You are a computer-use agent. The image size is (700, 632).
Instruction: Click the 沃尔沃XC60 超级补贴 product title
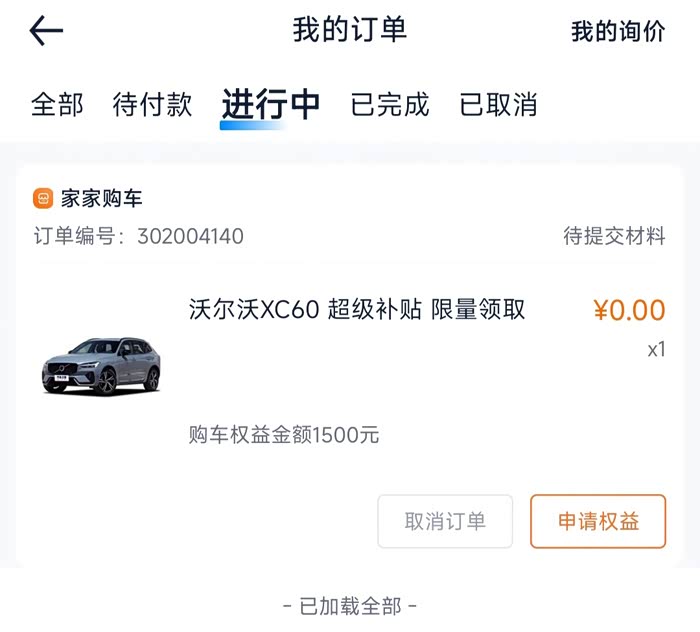click(x=357, y=310)
